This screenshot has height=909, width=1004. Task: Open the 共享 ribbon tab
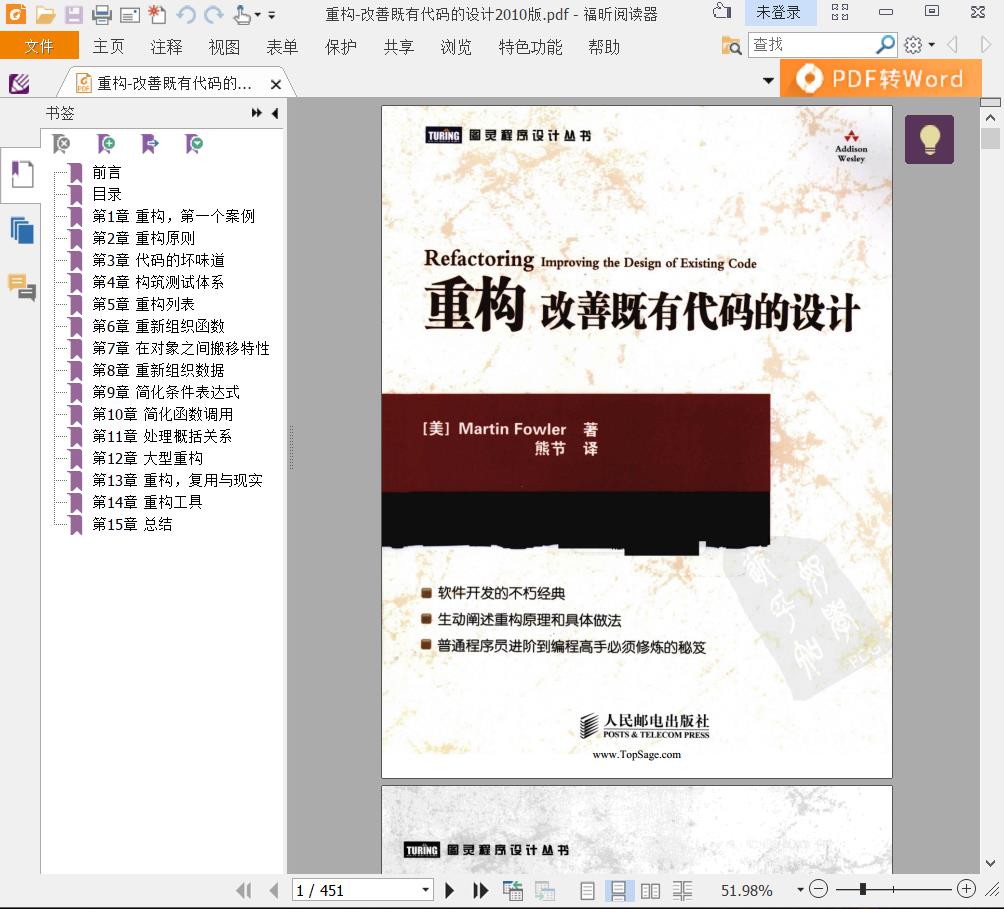(x=398, y=47)
